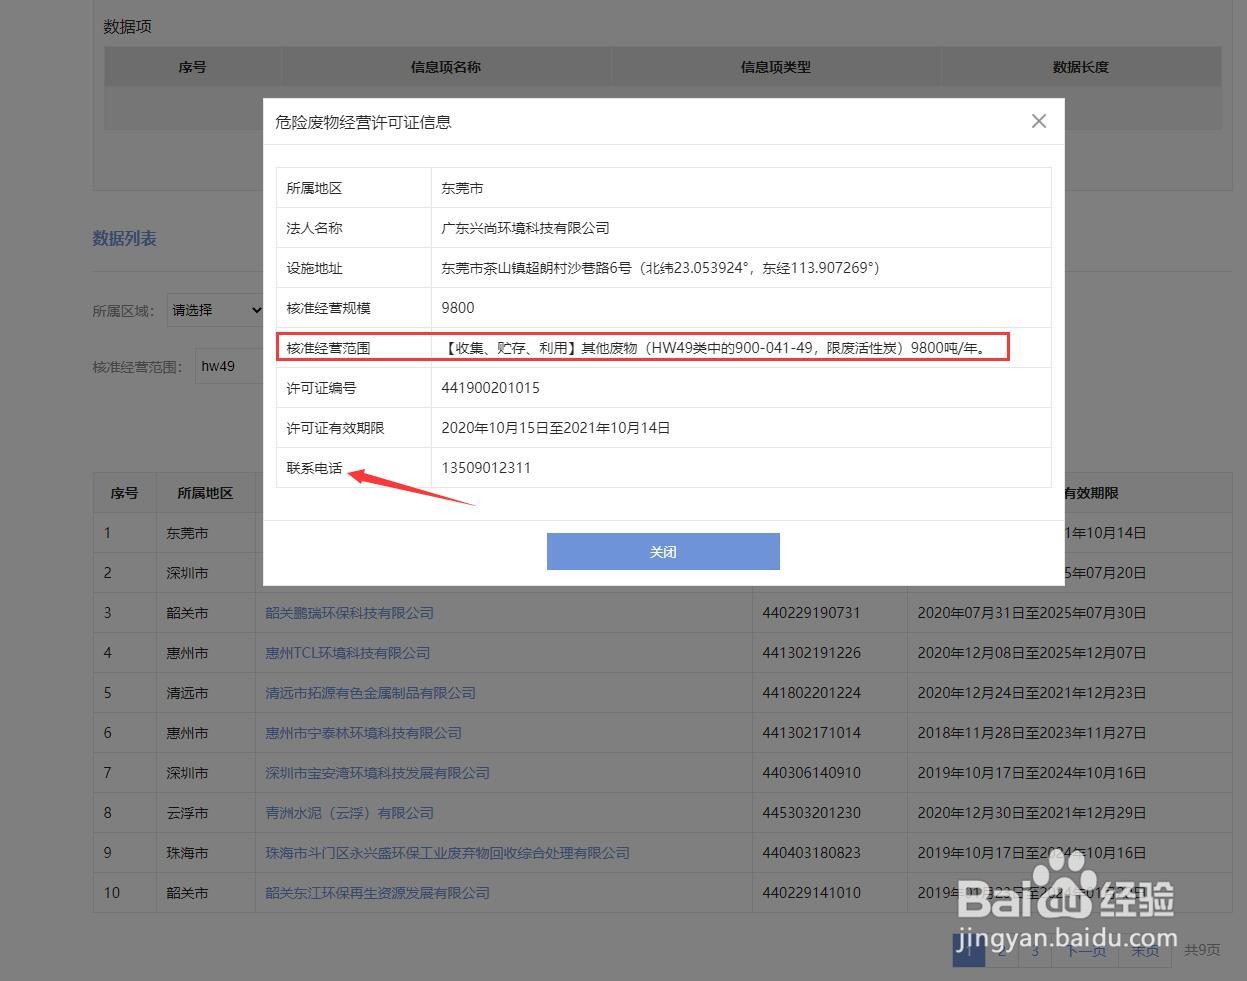The image size is (1247, 981).
Task: Click the 序号 header in data list table
Action: (x=124, y=493)
